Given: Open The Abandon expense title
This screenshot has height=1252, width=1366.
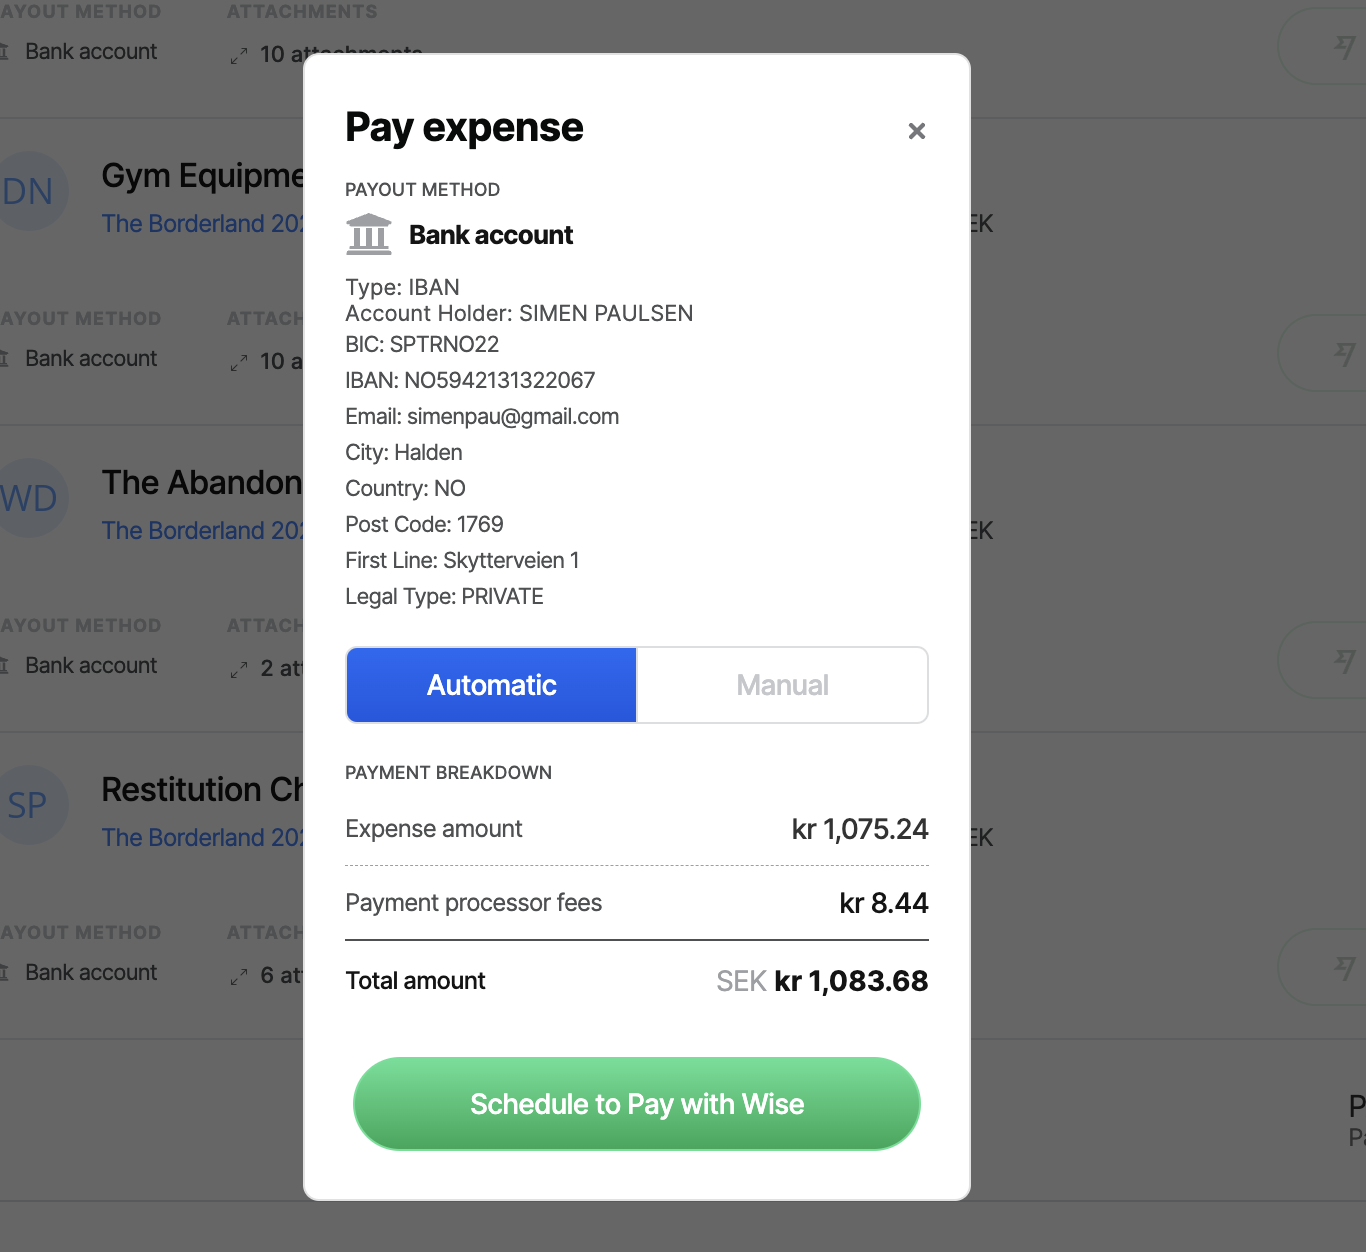Looking at the screenshot, I should point(202,483).
